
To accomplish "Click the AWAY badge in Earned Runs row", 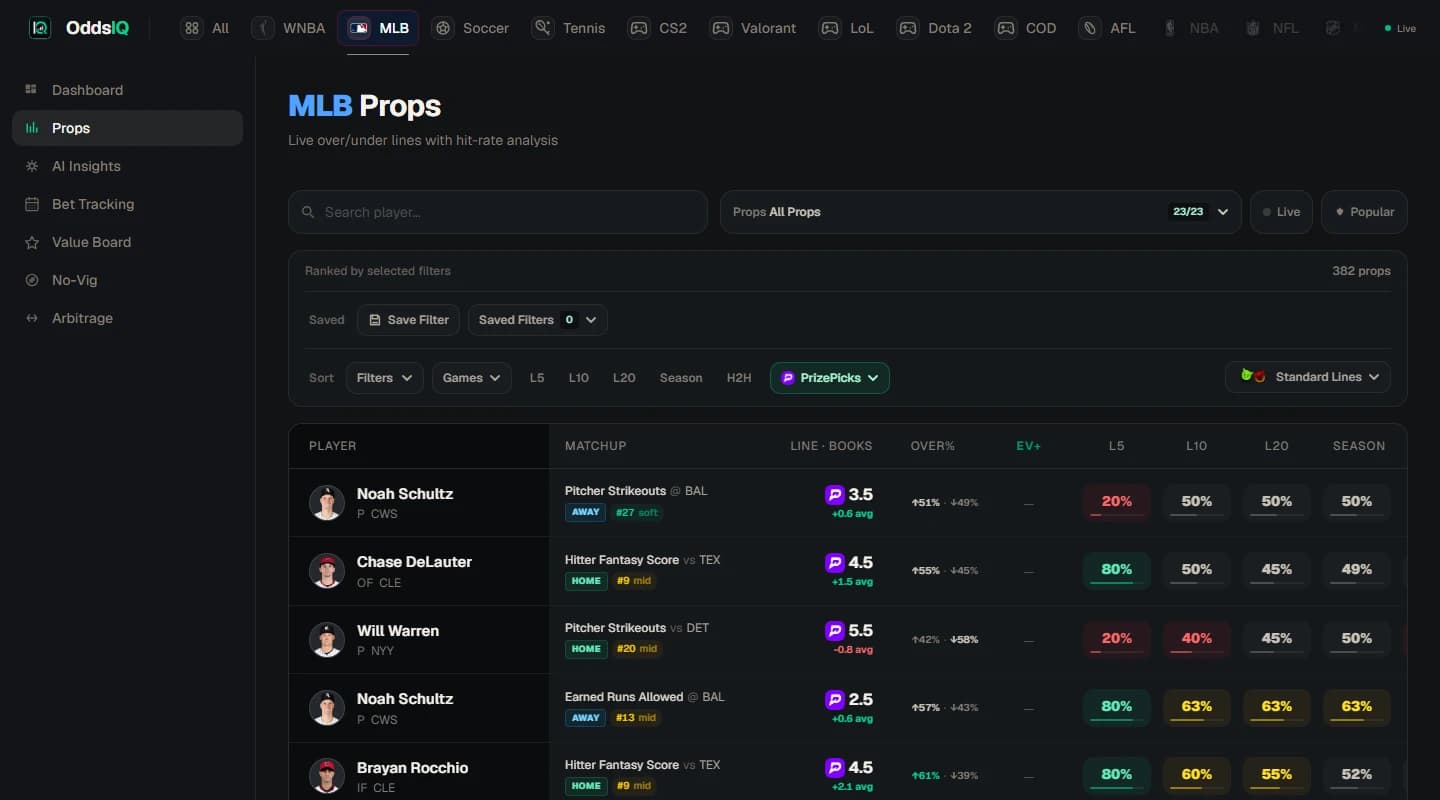I will 586,717.
